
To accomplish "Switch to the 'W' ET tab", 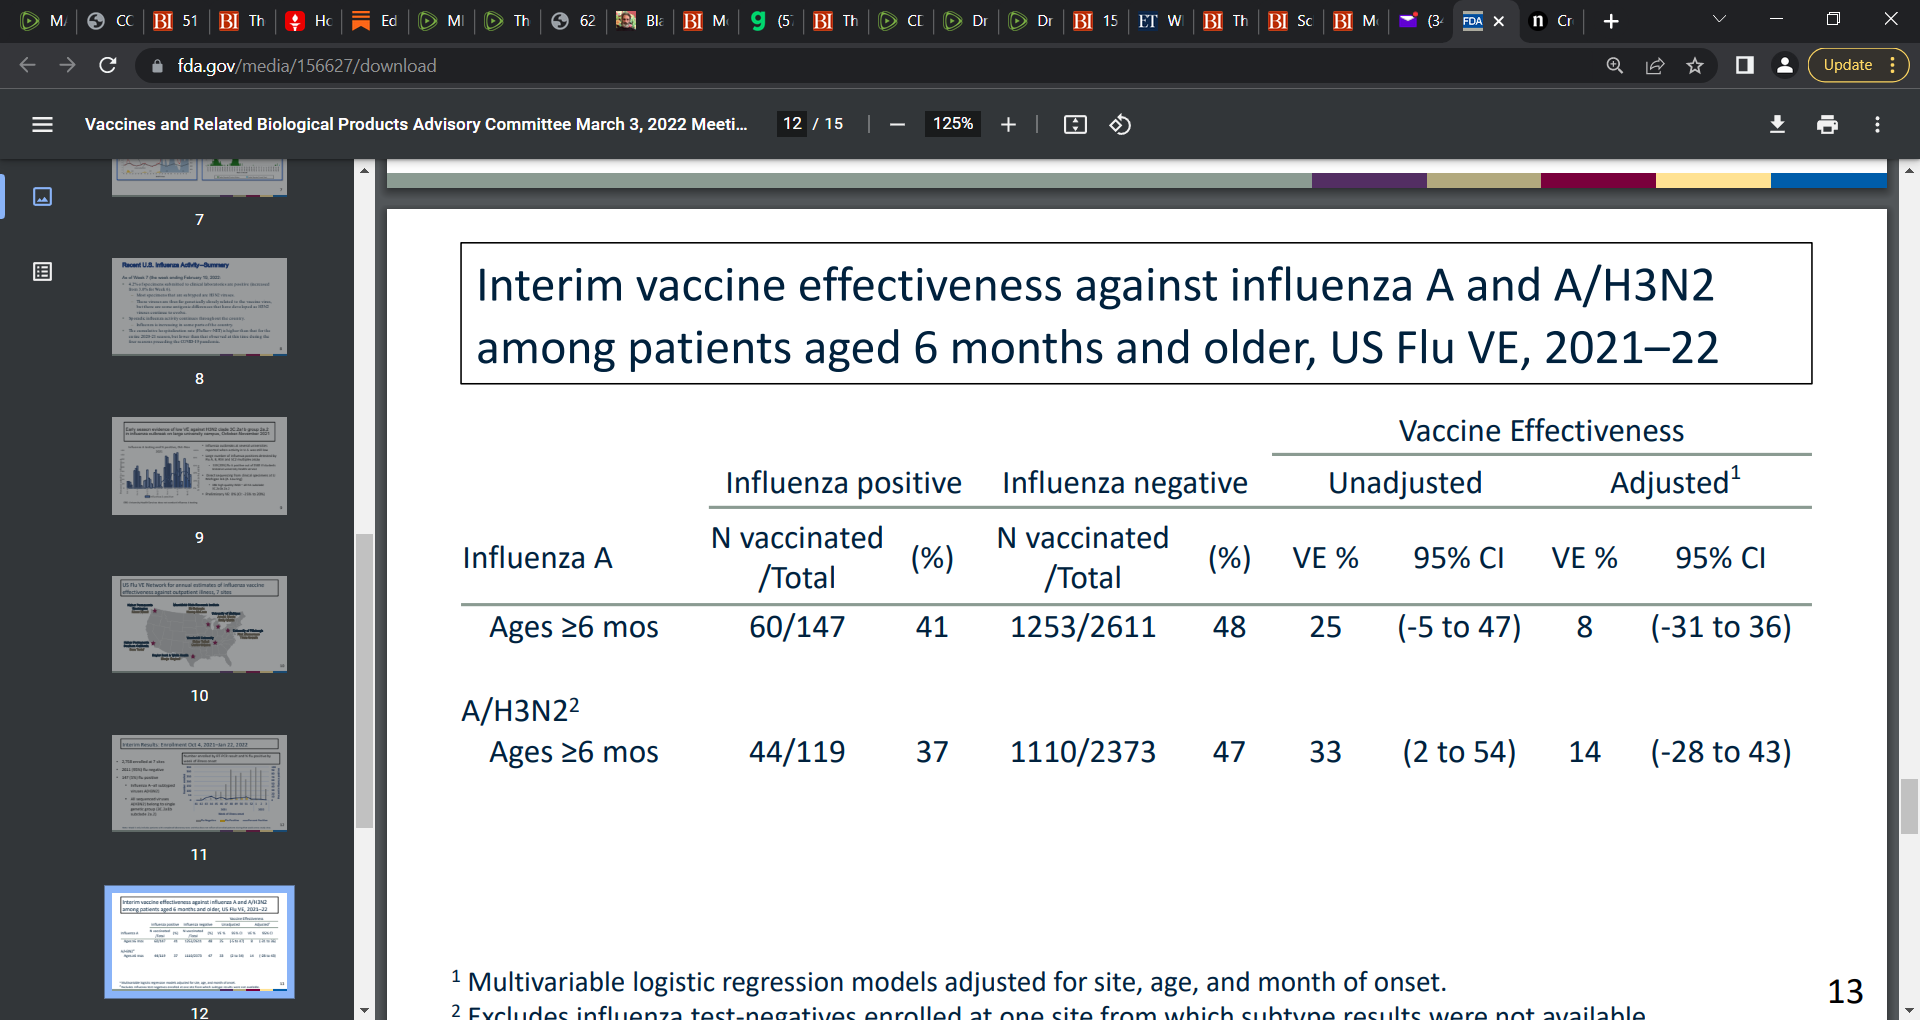I will pos(1160,21).
